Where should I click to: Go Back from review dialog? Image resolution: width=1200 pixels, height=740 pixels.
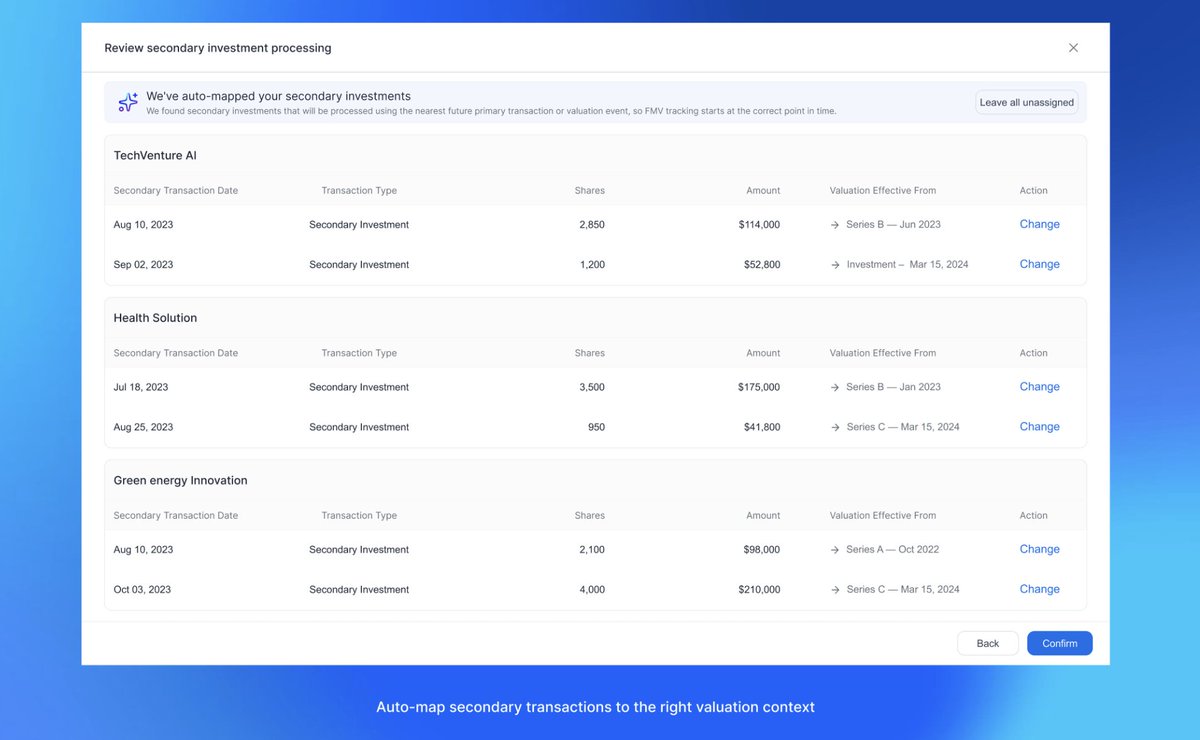[988, 643]
